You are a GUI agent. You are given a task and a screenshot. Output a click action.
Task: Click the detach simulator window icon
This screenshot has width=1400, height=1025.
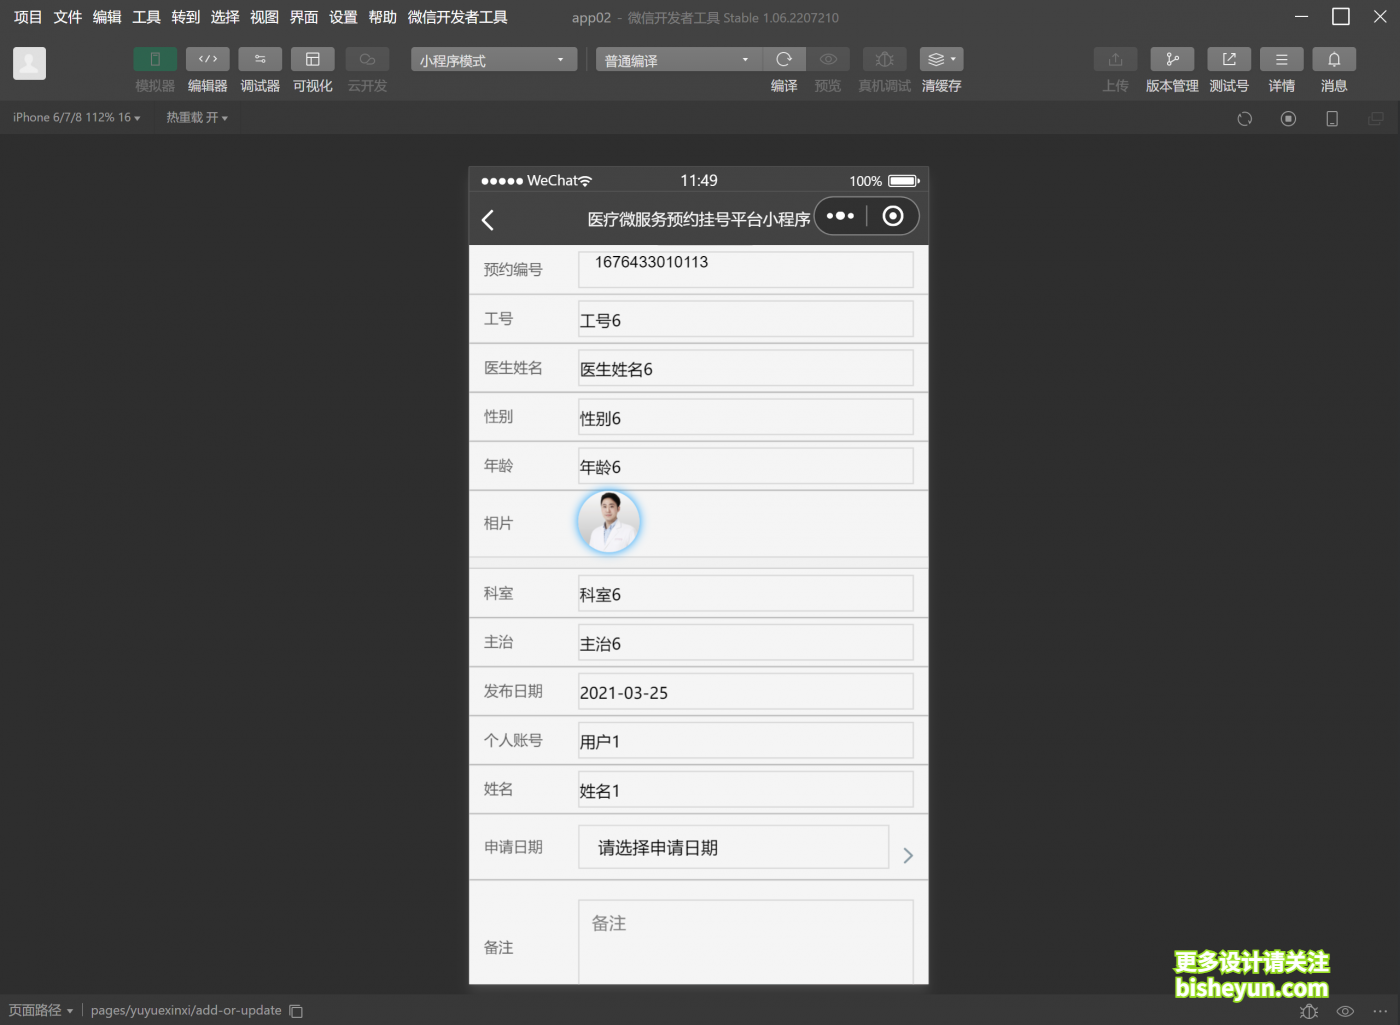pos(1376,119)
